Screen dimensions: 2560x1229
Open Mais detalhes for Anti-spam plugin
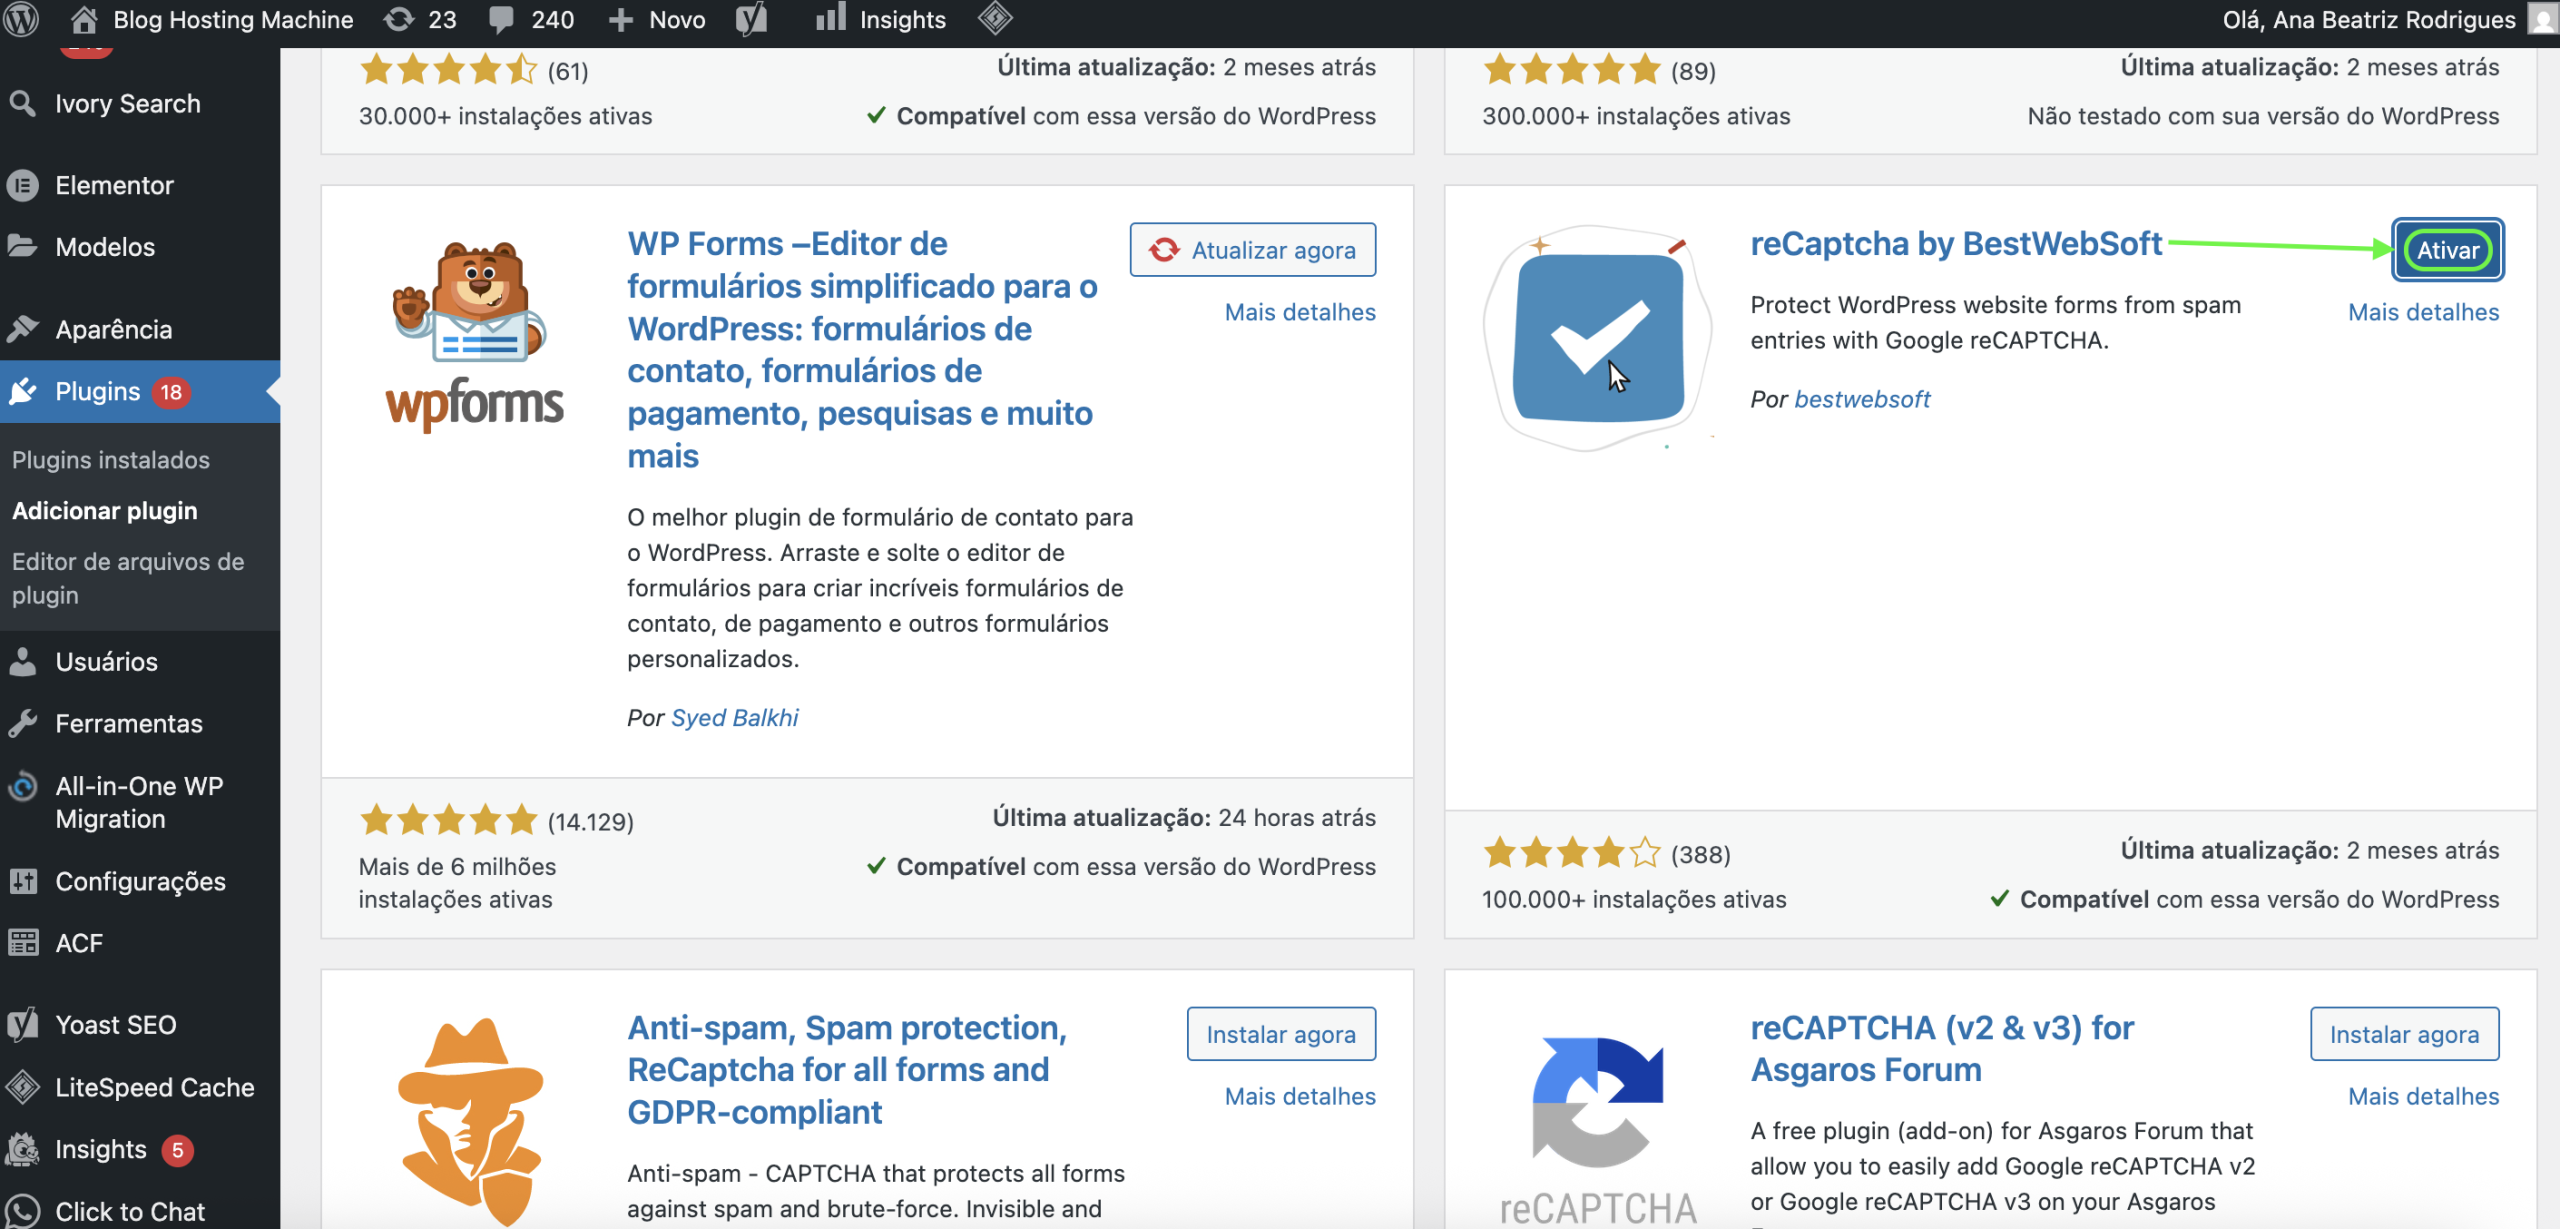coord(1300,1096)
